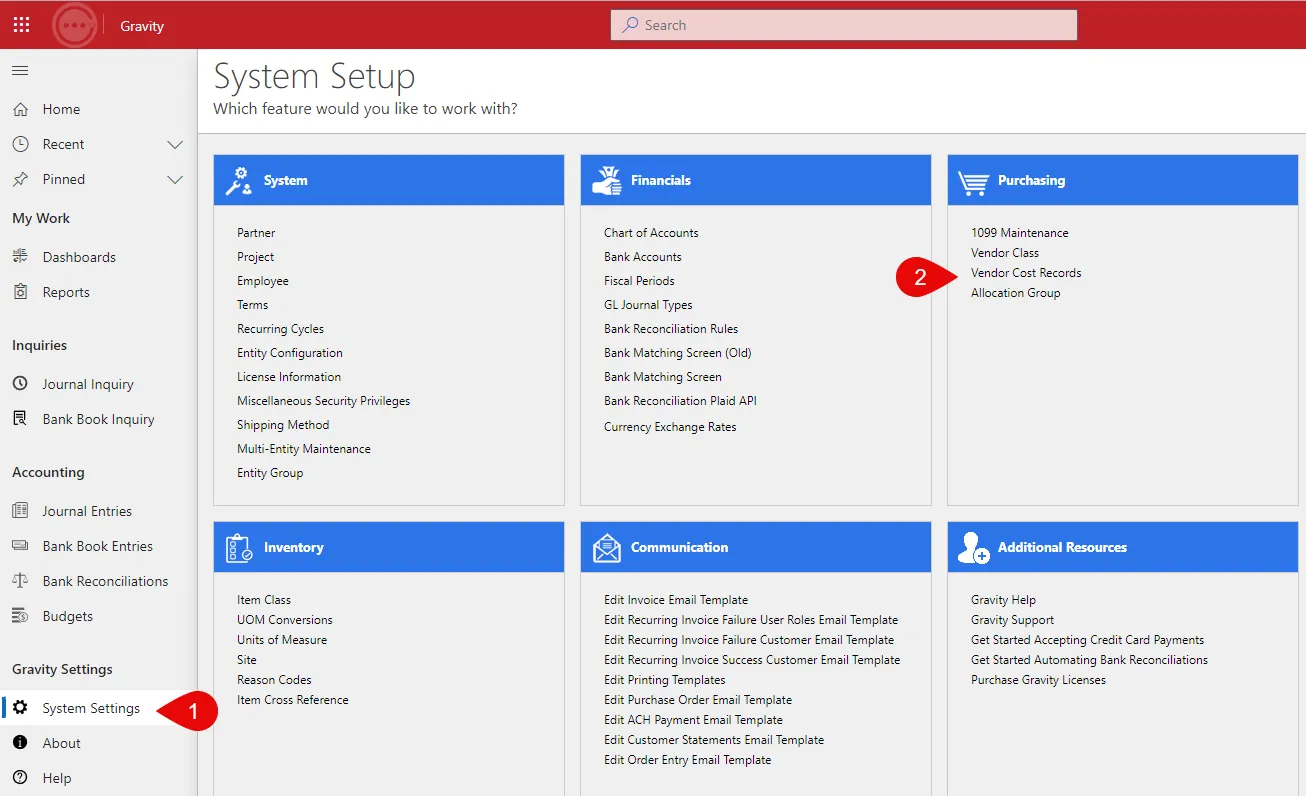Collapse the sidebar hamburger menu
The height and width of the screenshot is (796, 1306).
pyautogui.click(x=20, y=71)
